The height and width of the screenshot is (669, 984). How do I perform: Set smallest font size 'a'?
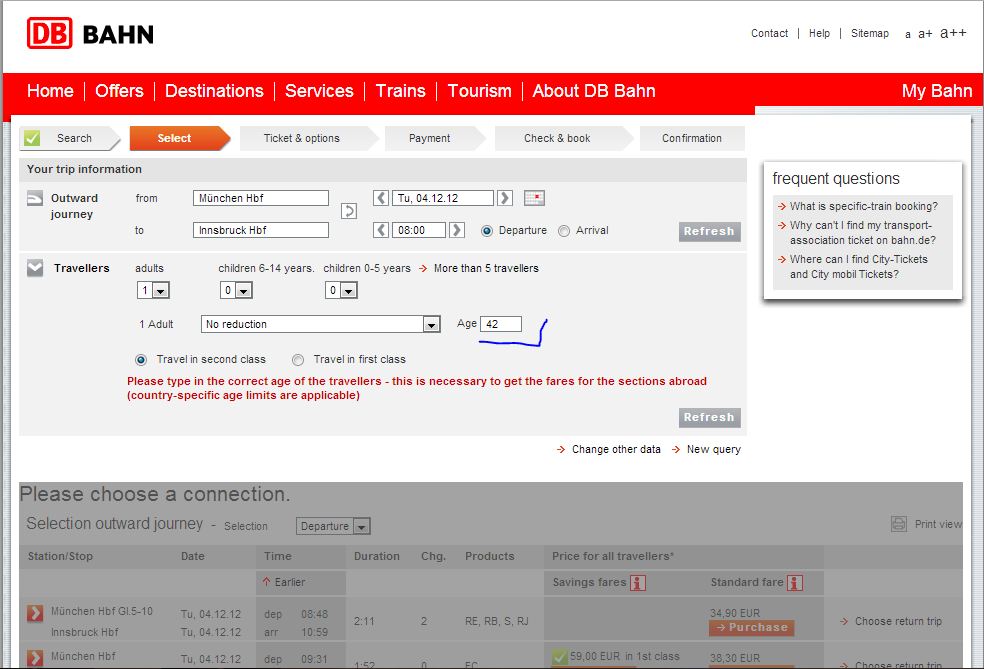(907, 35)
